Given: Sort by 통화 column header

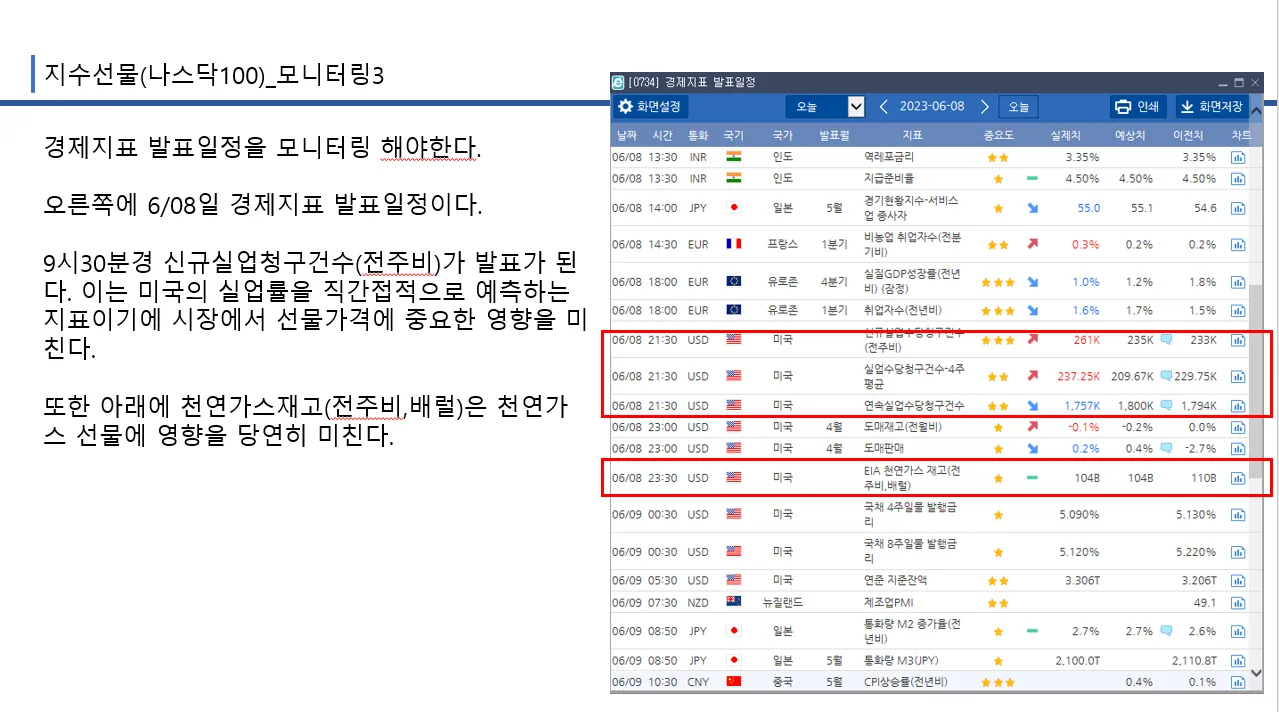Looking at the screenshot, I should 698,134.
